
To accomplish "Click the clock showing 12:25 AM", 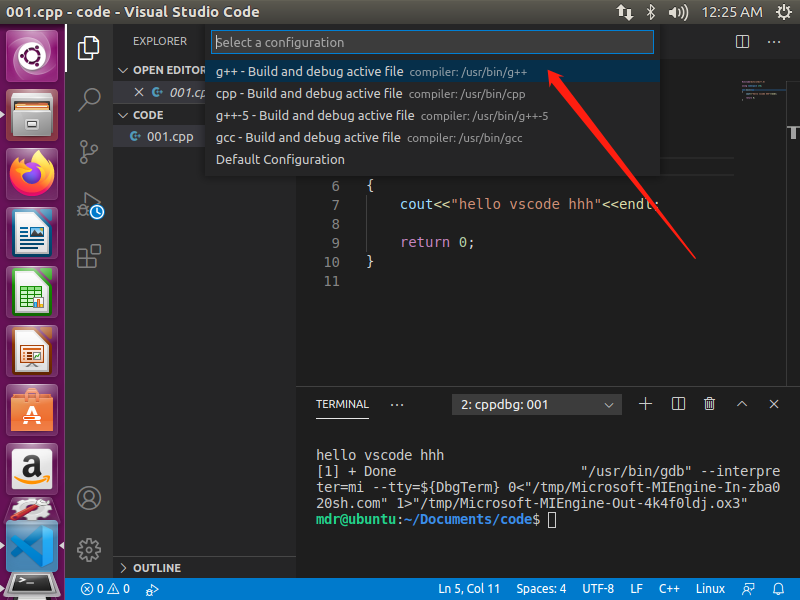I will 732,12.
